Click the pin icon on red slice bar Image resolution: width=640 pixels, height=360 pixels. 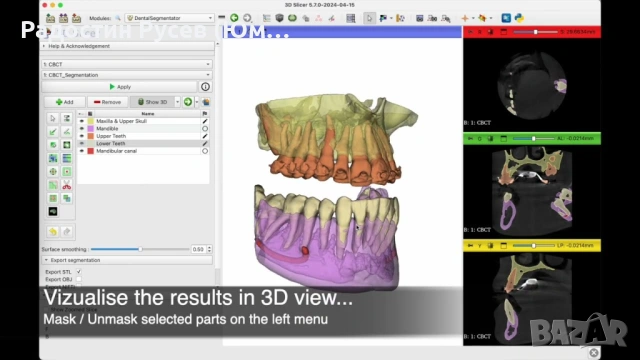(470, 31)
